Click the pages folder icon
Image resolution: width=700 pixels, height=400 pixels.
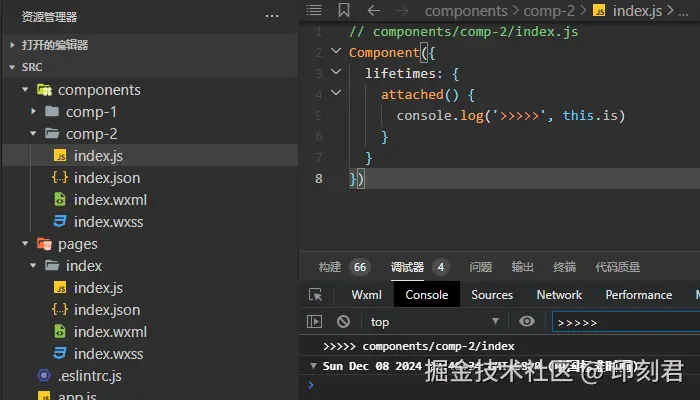[44, 244]
